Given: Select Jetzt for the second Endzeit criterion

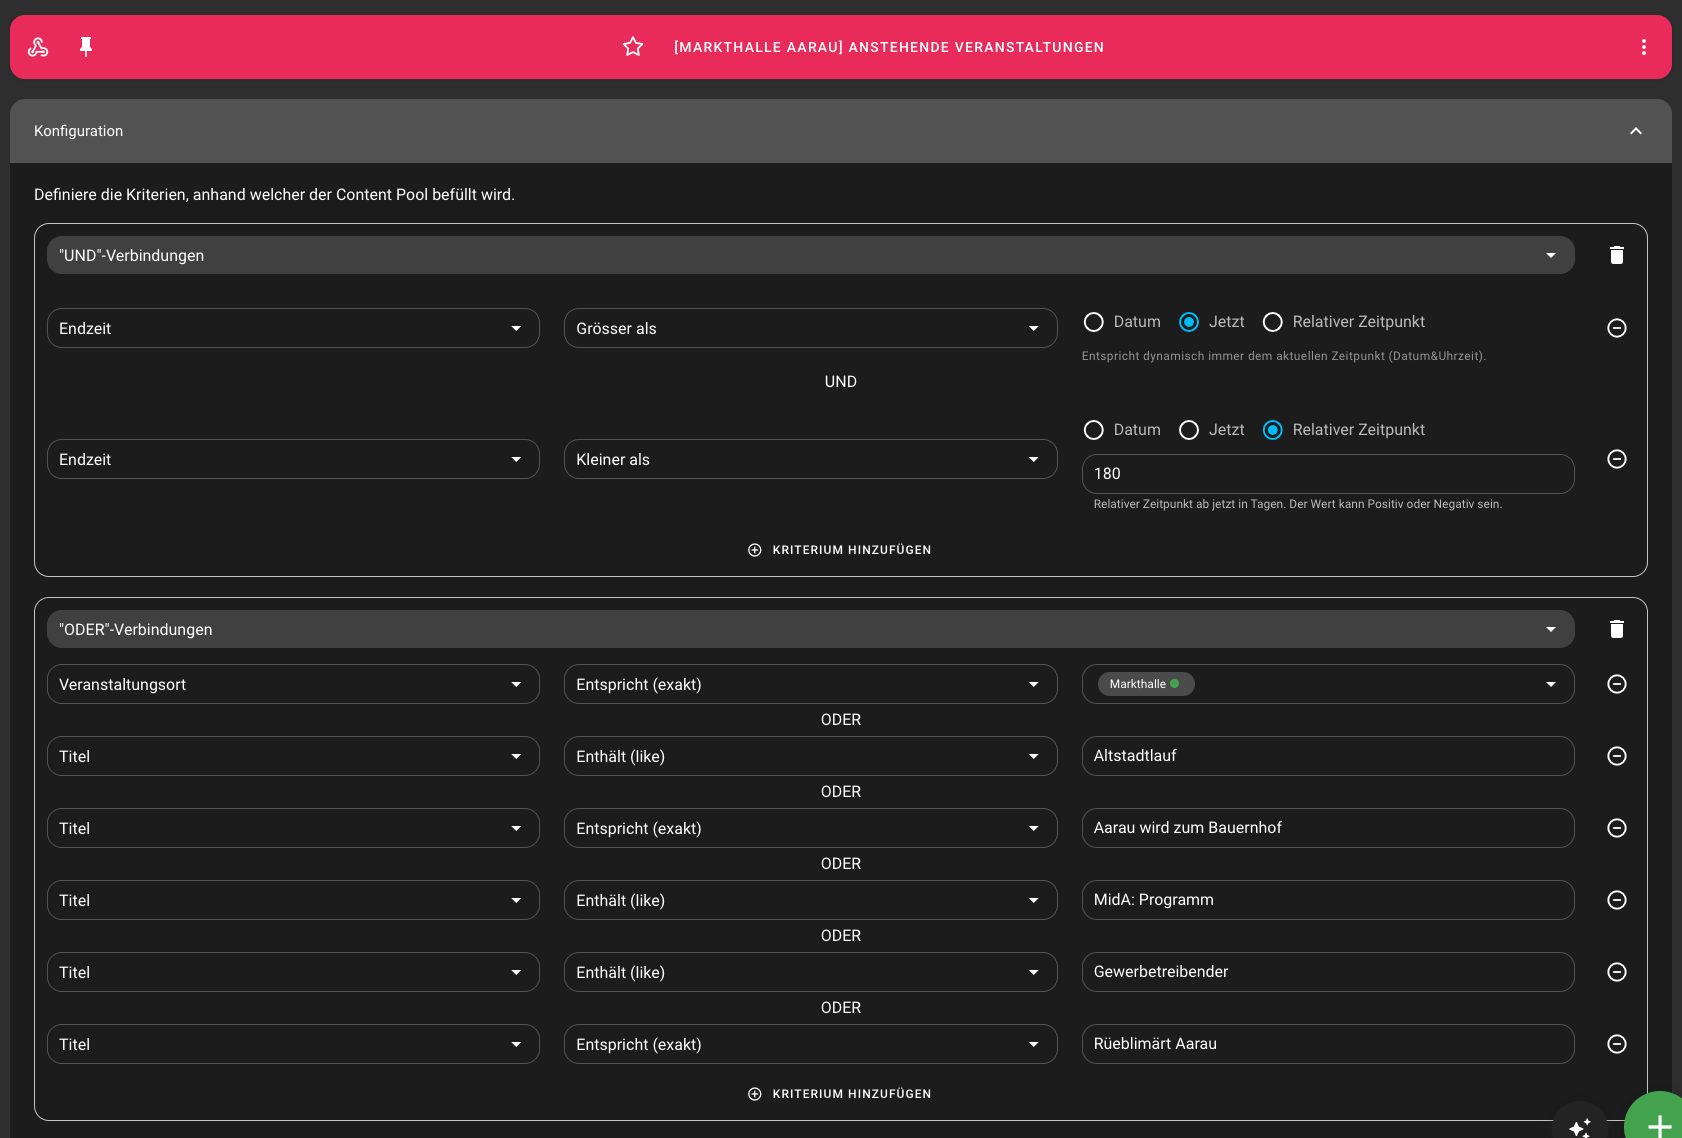Looking at the screenshot, I should [1189, 429].
